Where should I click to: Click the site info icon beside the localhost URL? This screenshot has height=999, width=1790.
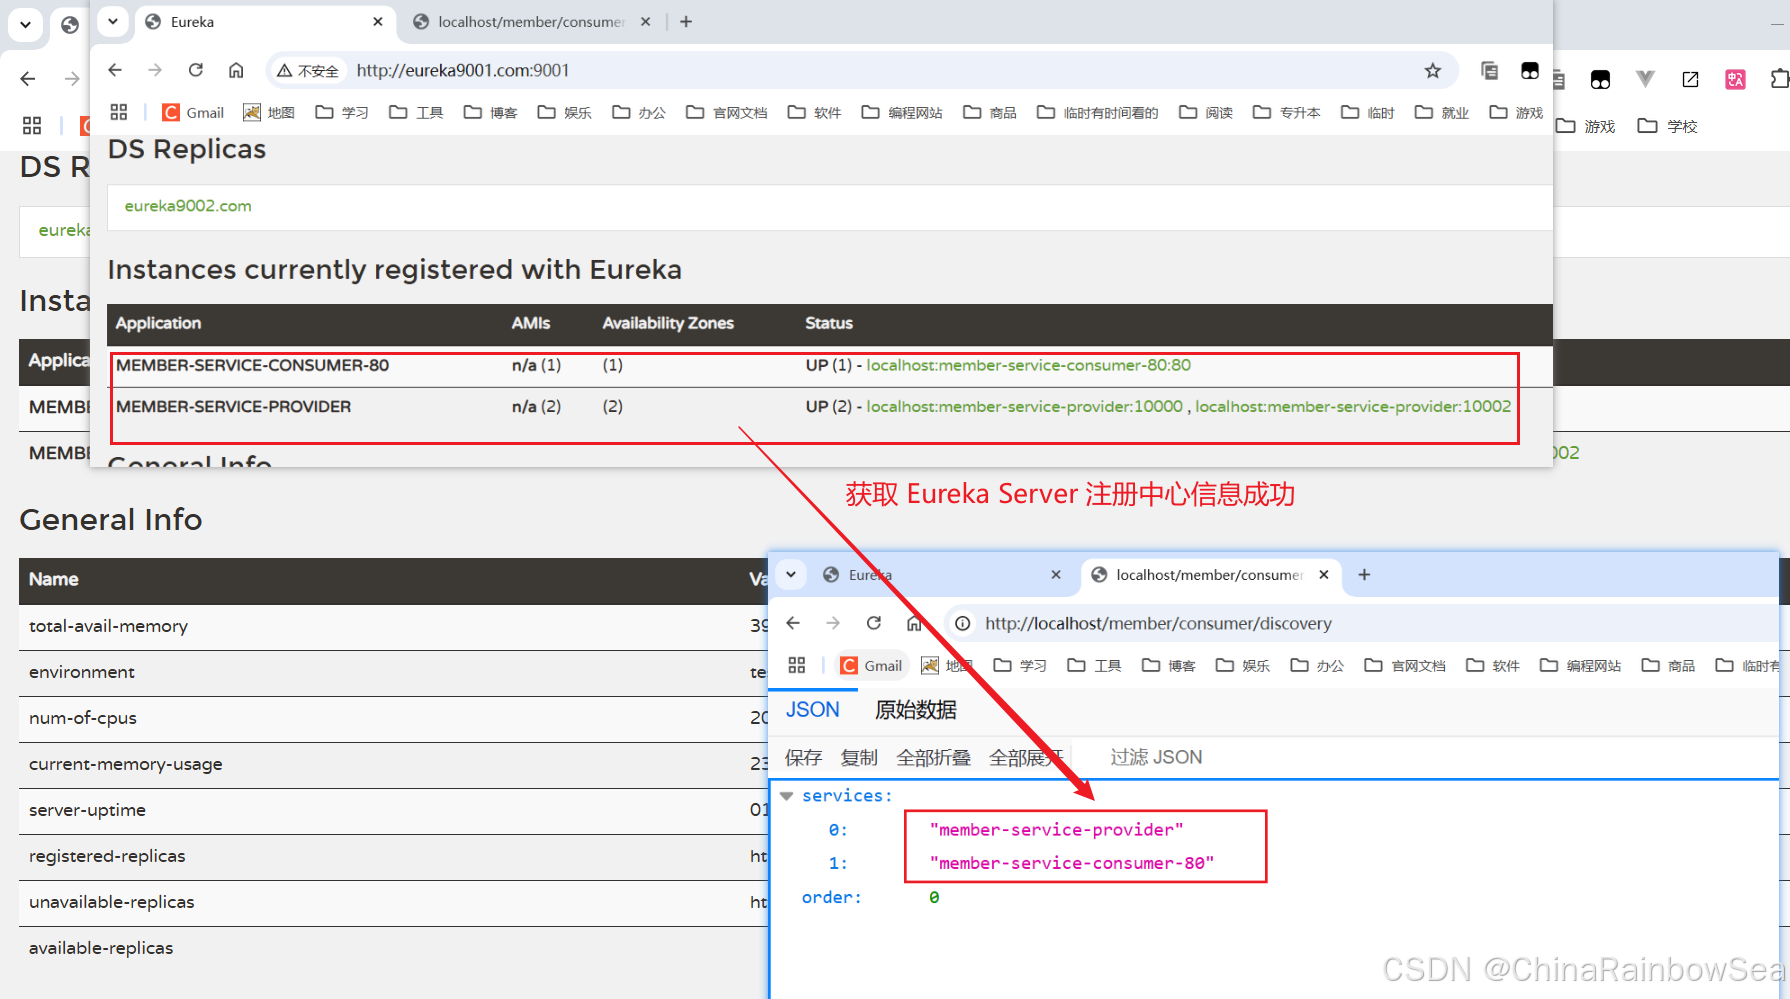962,624
